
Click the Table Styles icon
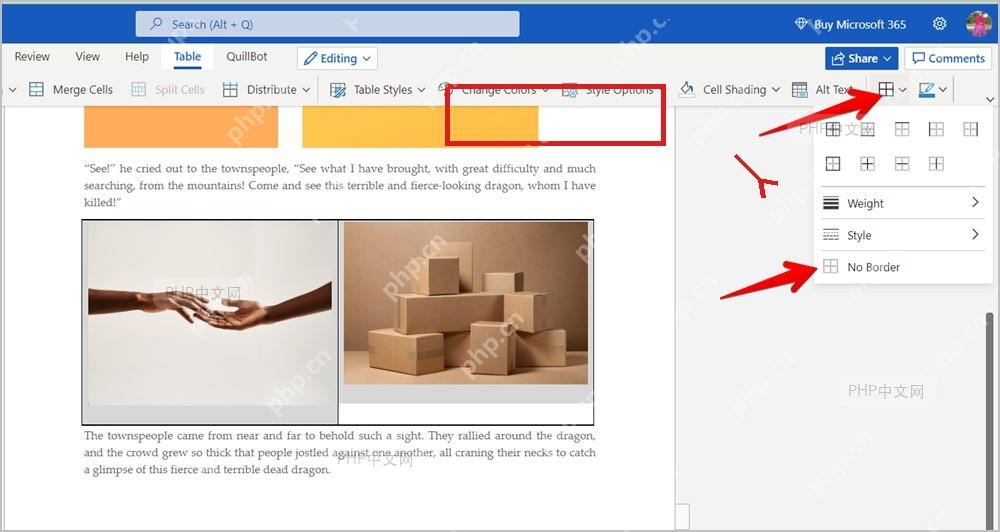pos(338,89)
